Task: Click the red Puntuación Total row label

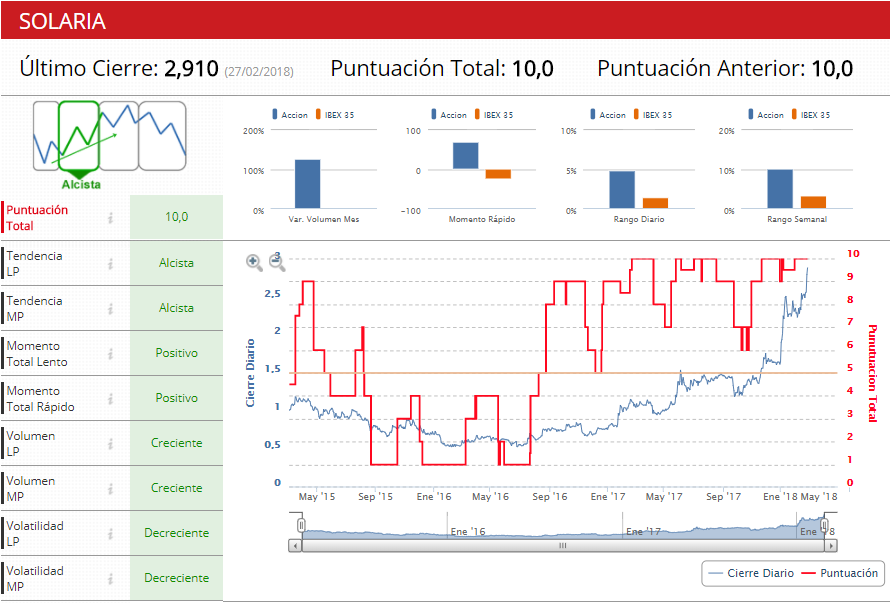Action: tap(37, 218)
